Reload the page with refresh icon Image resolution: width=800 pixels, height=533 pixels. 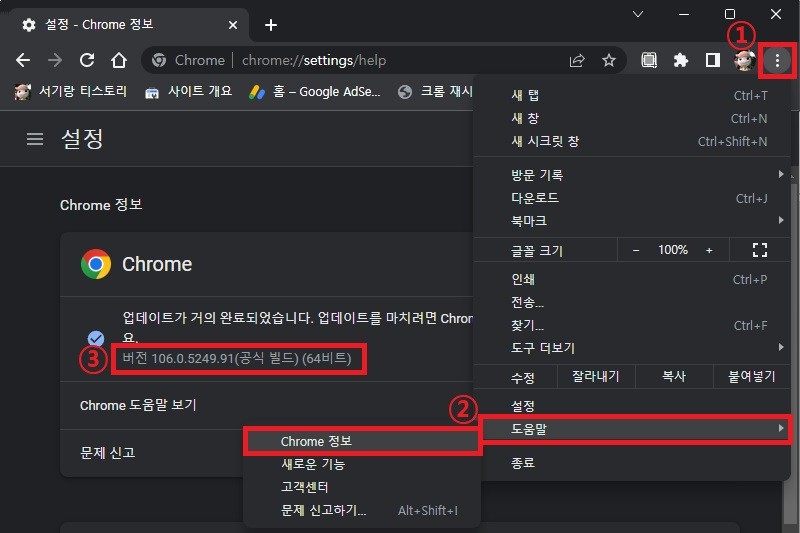[x=87, y=60]
